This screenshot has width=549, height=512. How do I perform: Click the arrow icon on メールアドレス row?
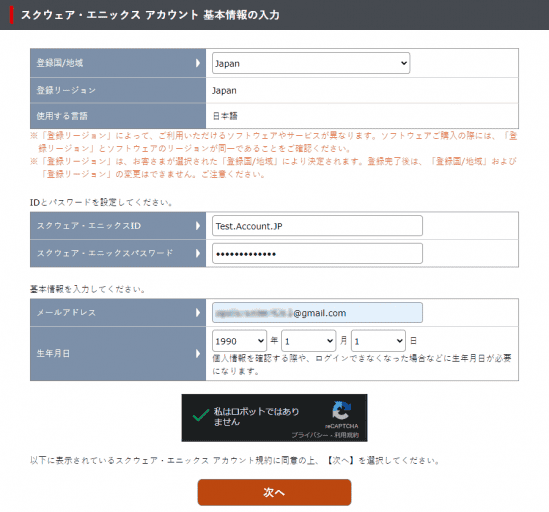pyautogui.click(x=198, y=312)
